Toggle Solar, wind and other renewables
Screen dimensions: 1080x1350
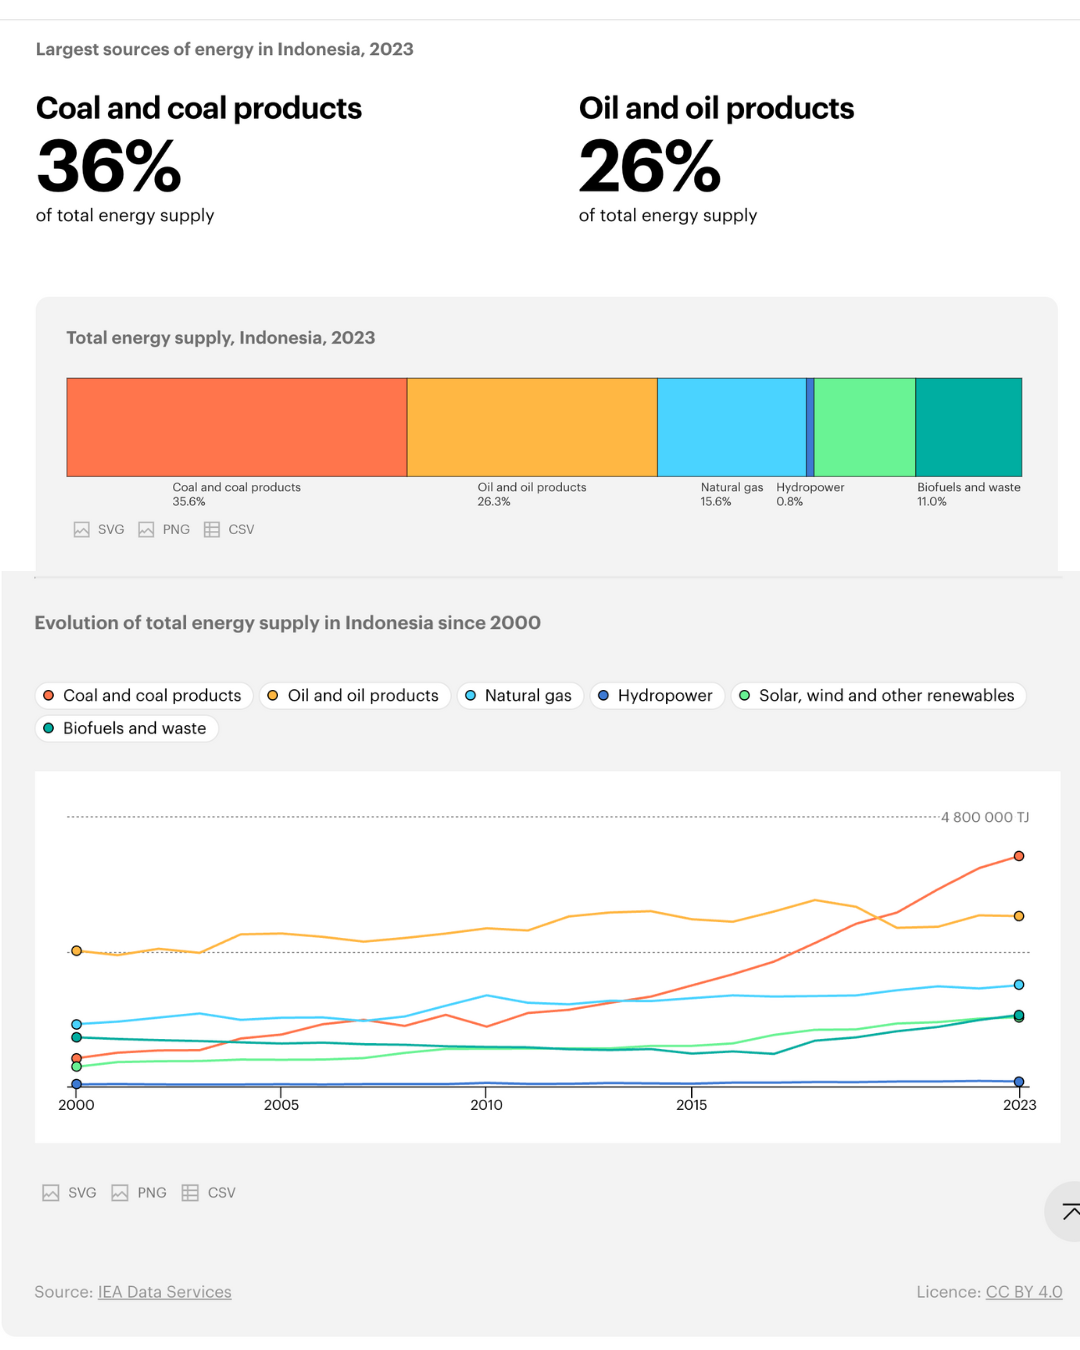pos(877,696)
